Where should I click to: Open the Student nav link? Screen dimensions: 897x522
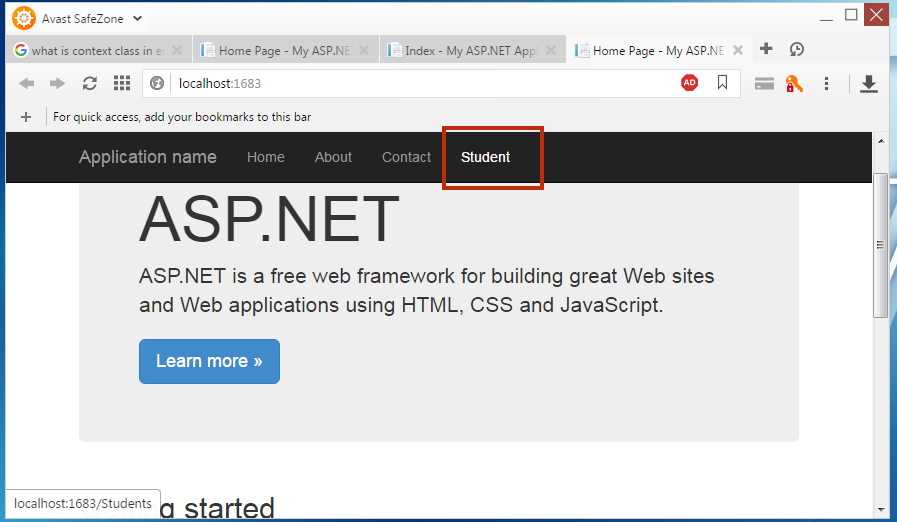click(x=485, y=157)
